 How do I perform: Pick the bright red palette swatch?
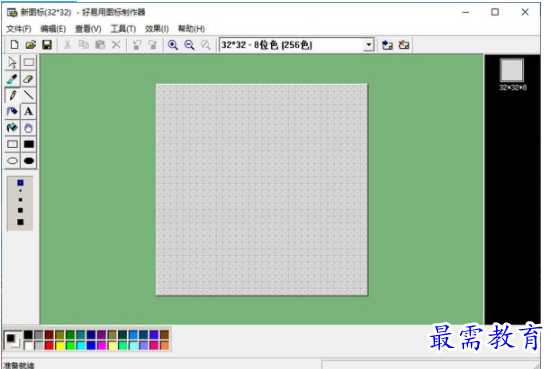(49, 345)
